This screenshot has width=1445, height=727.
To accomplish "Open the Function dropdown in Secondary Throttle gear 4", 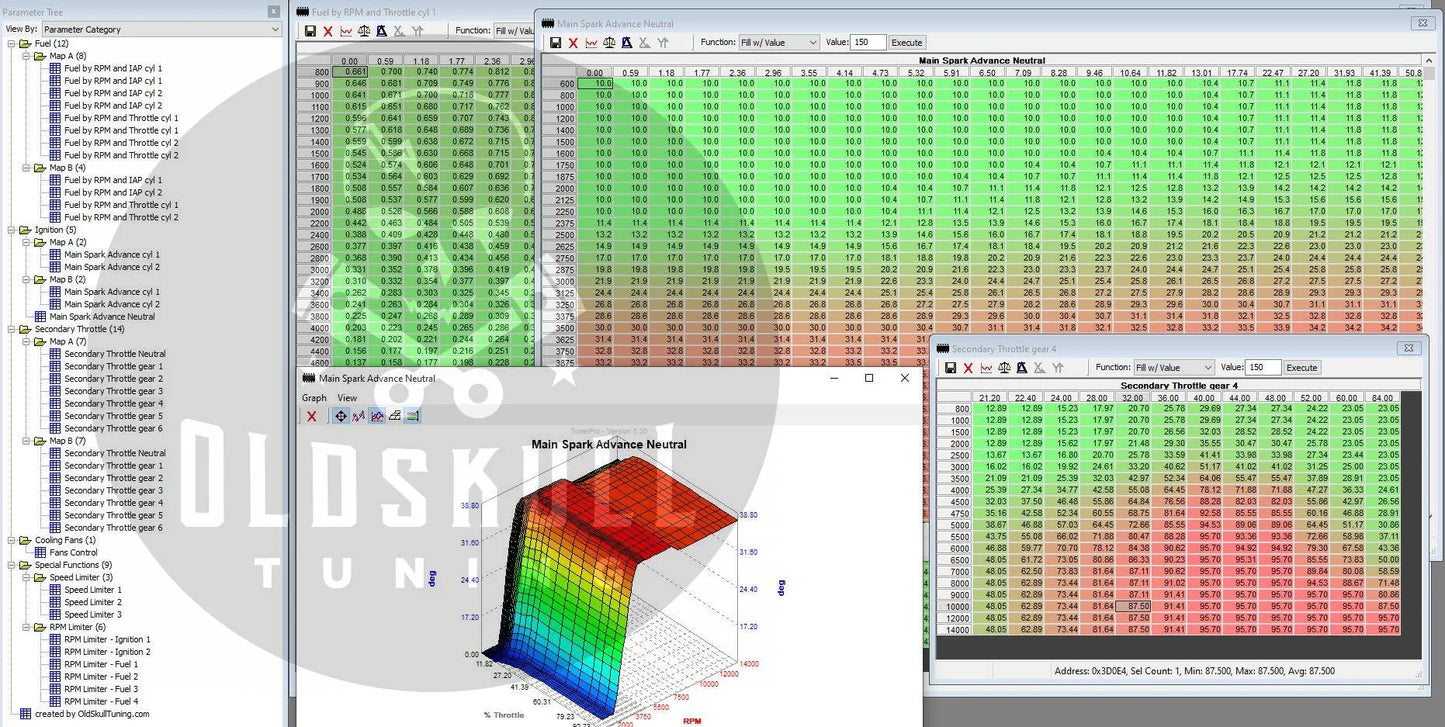I will [x=1174, y=368].
